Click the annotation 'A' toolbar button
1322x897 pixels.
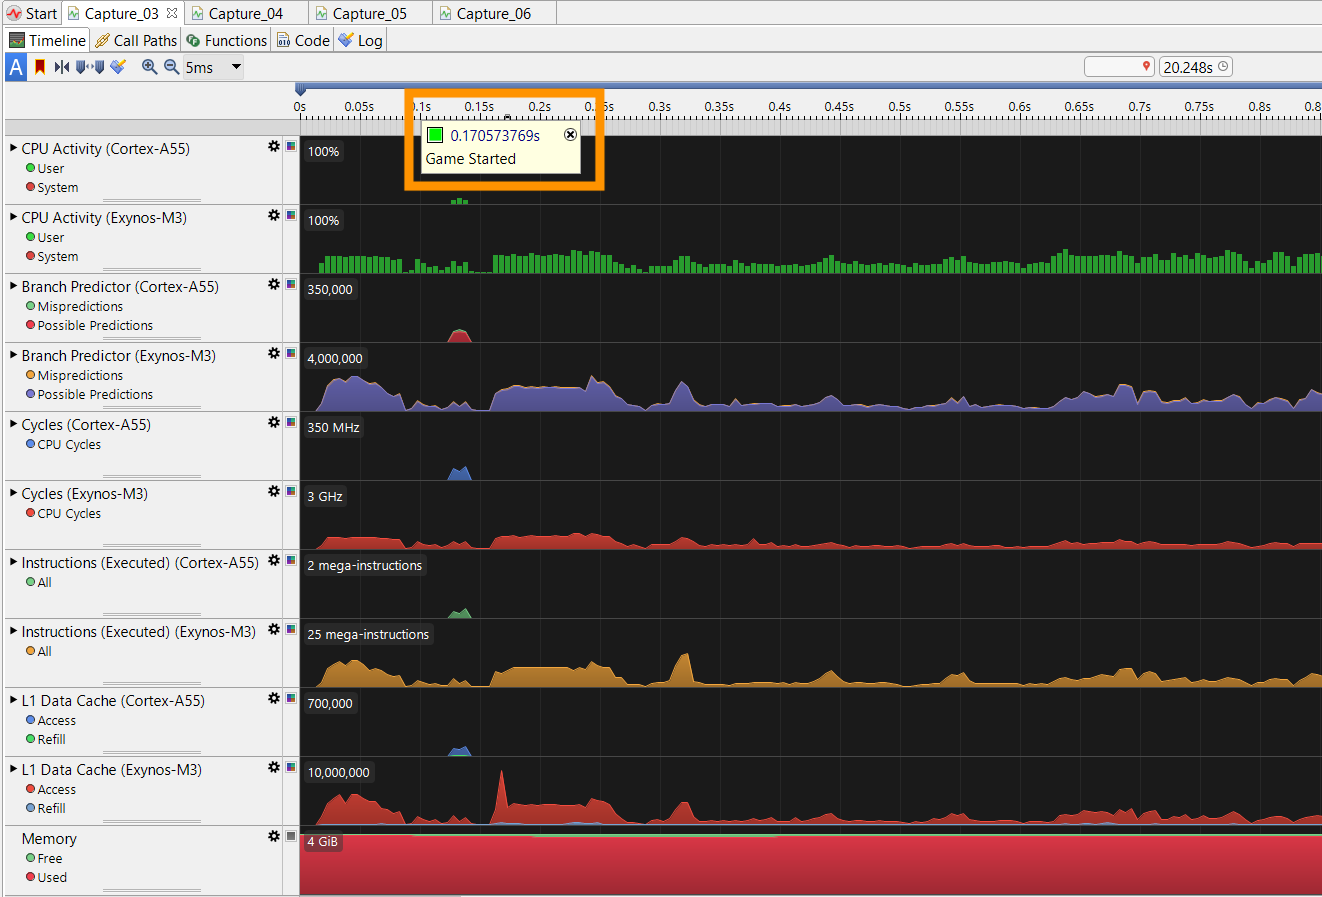tap(16, 67)
